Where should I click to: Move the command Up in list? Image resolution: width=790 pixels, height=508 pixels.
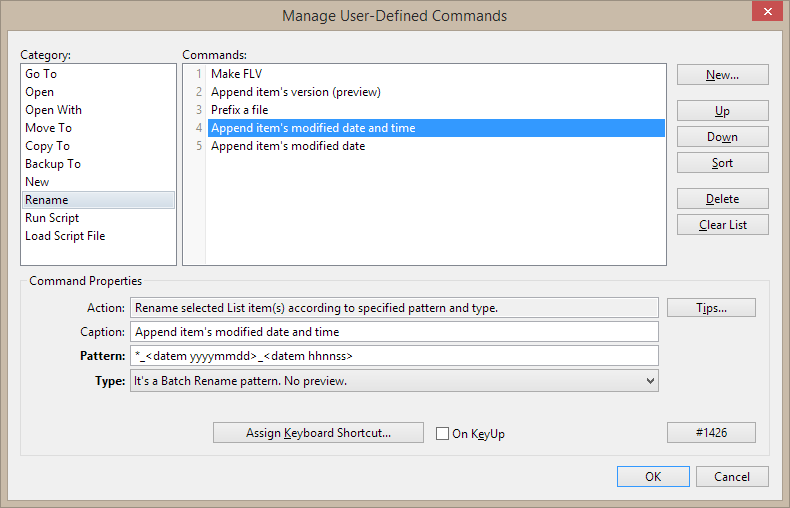[722, 111]
